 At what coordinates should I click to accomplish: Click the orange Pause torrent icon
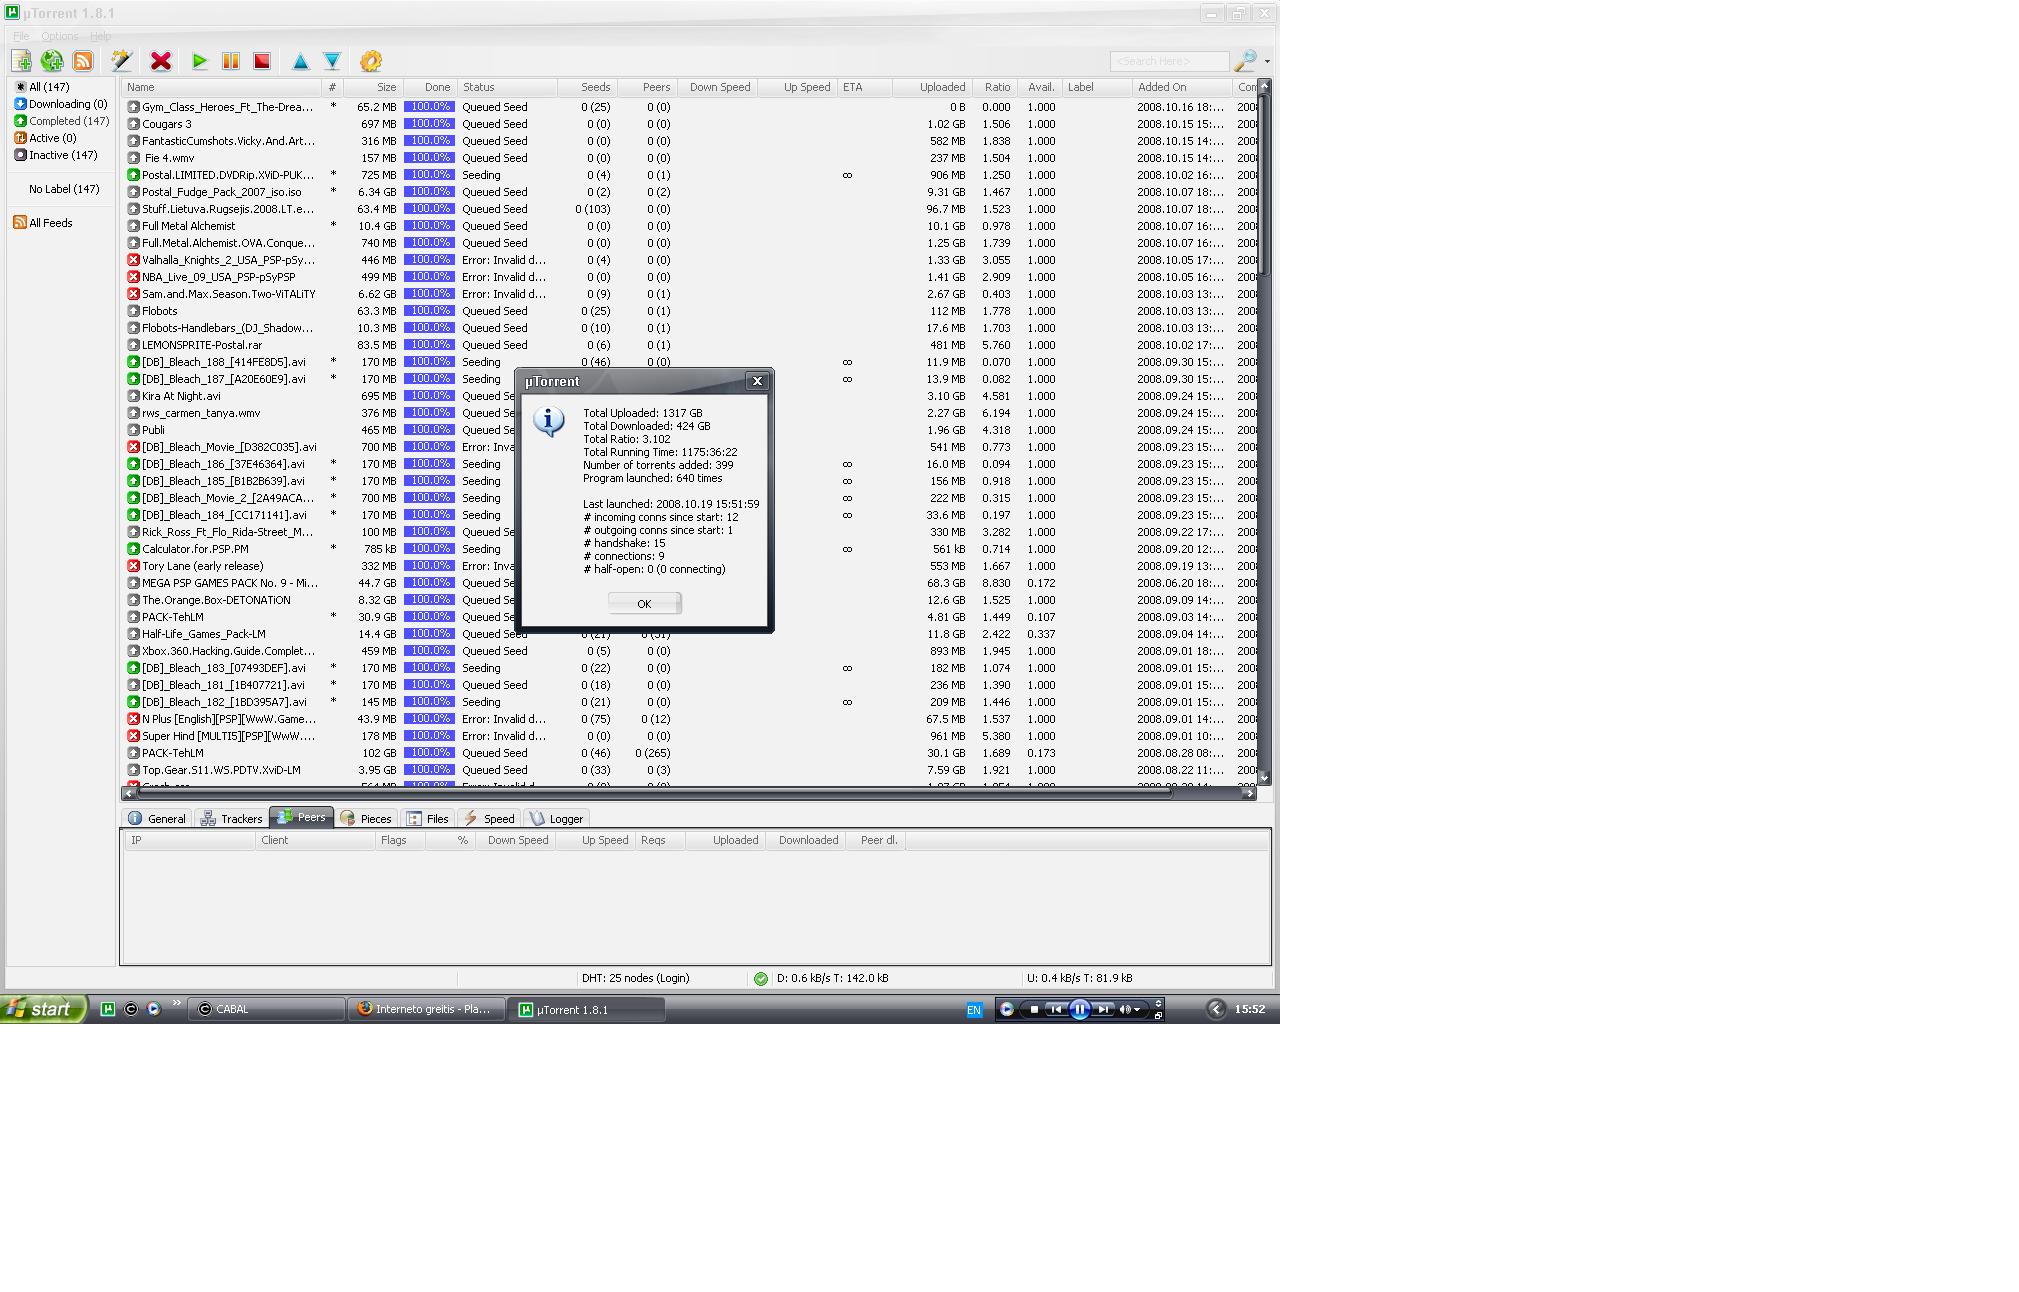pyautogui.click(x=230, y=61)
